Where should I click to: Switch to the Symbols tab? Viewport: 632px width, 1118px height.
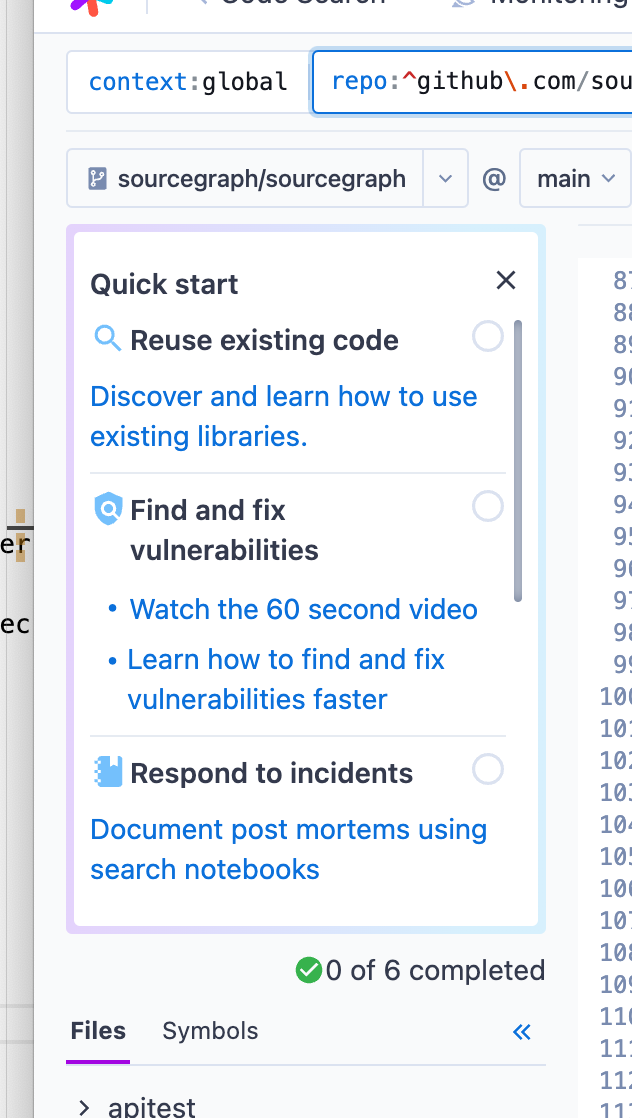(x=210, y=1031)
